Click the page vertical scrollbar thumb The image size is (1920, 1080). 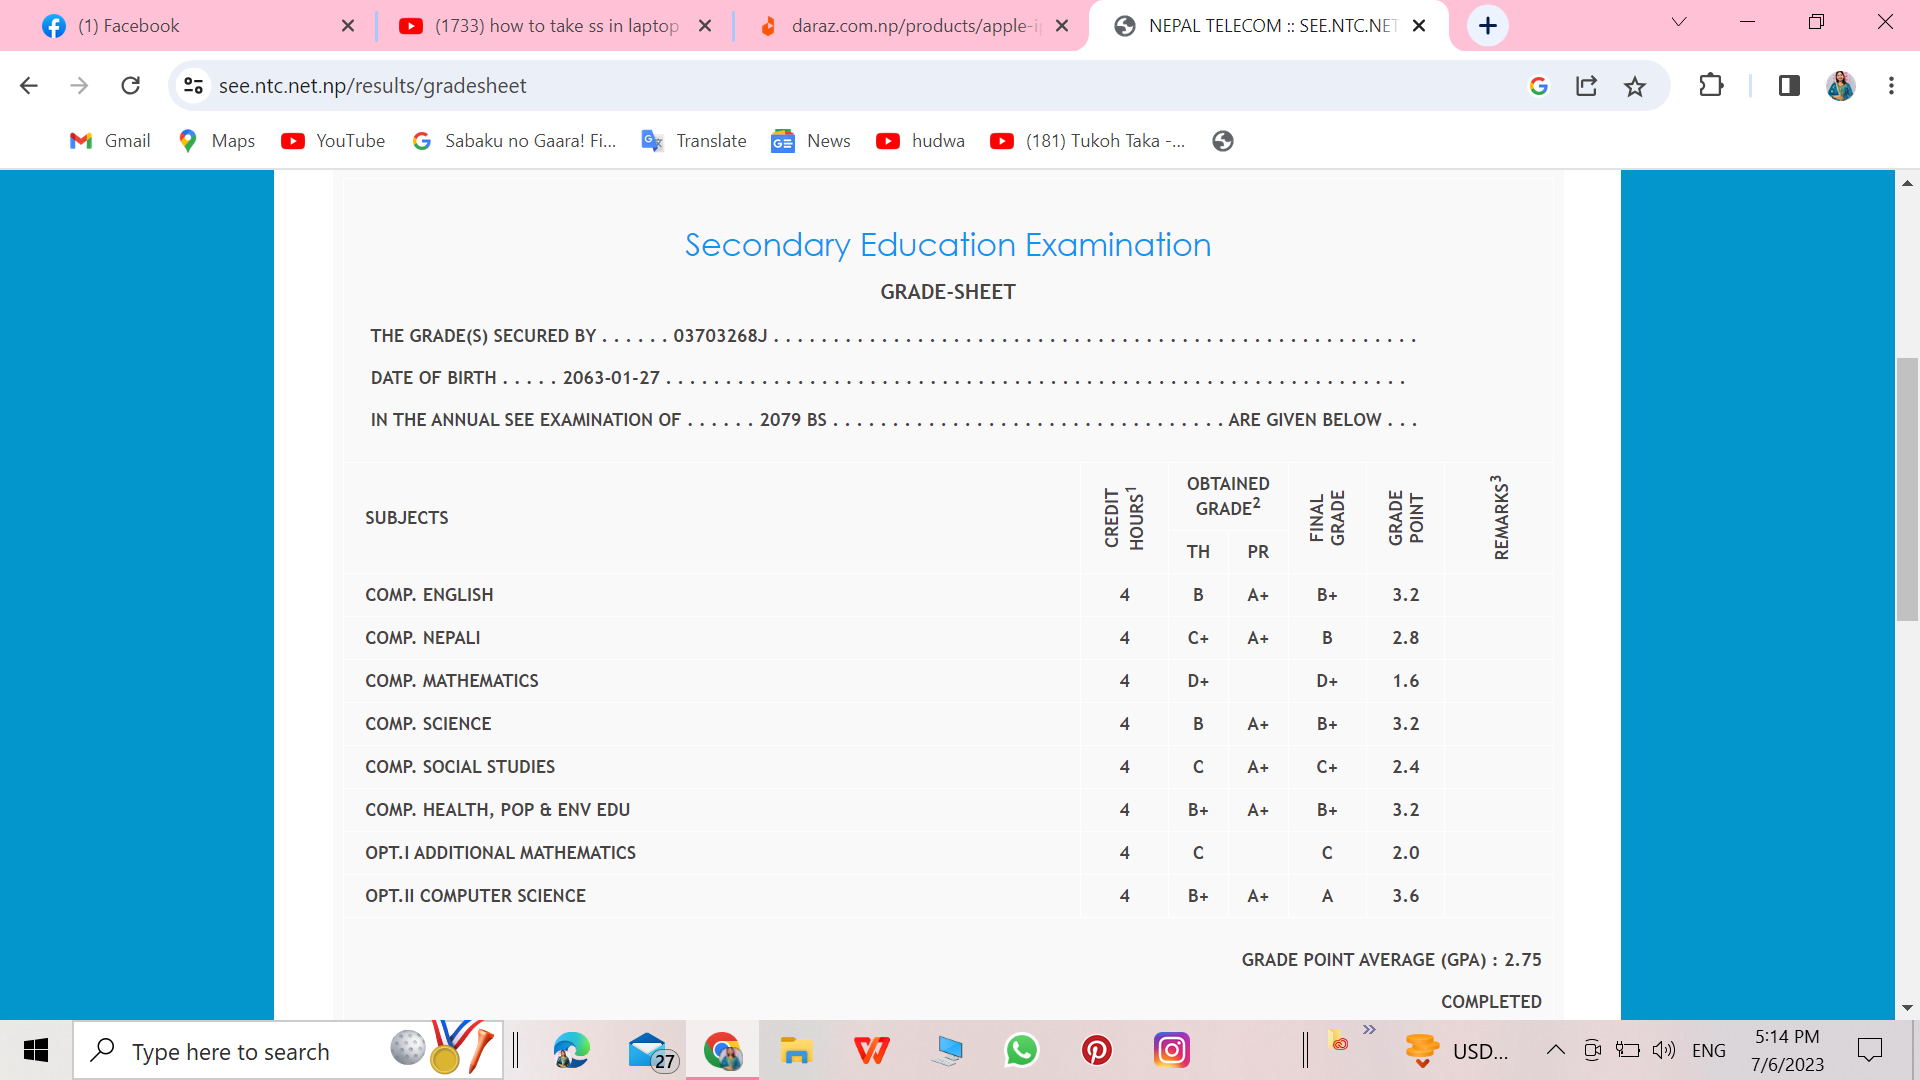pos(1907,490)
